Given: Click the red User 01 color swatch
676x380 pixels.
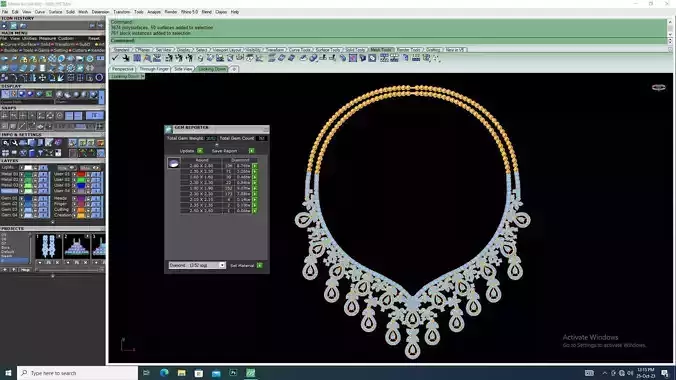Looking at the screenshot, I should coord(81,174).
